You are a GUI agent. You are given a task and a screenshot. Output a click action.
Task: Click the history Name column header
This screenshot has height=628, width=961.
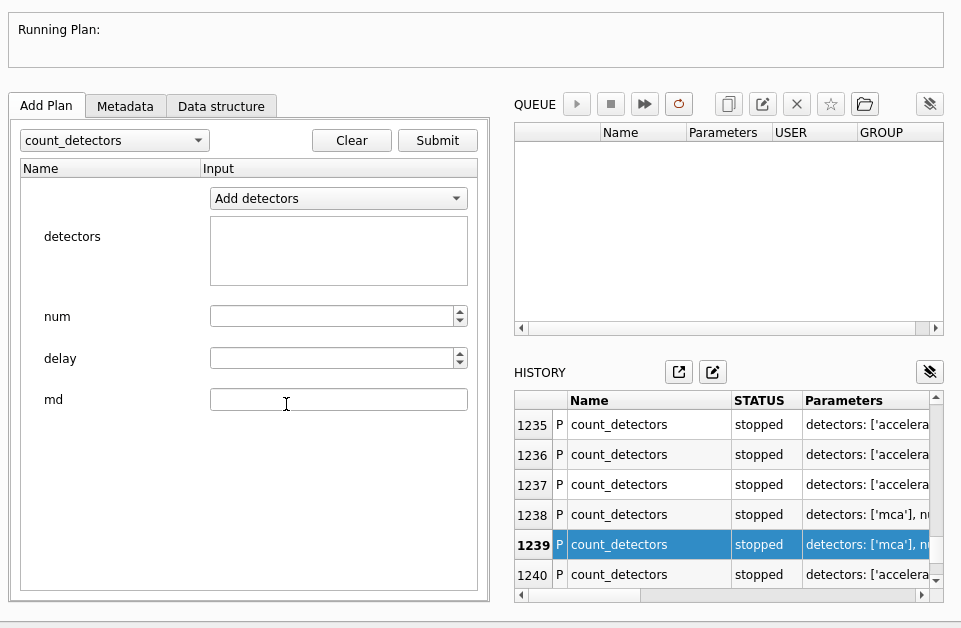[x=649, y=401]
